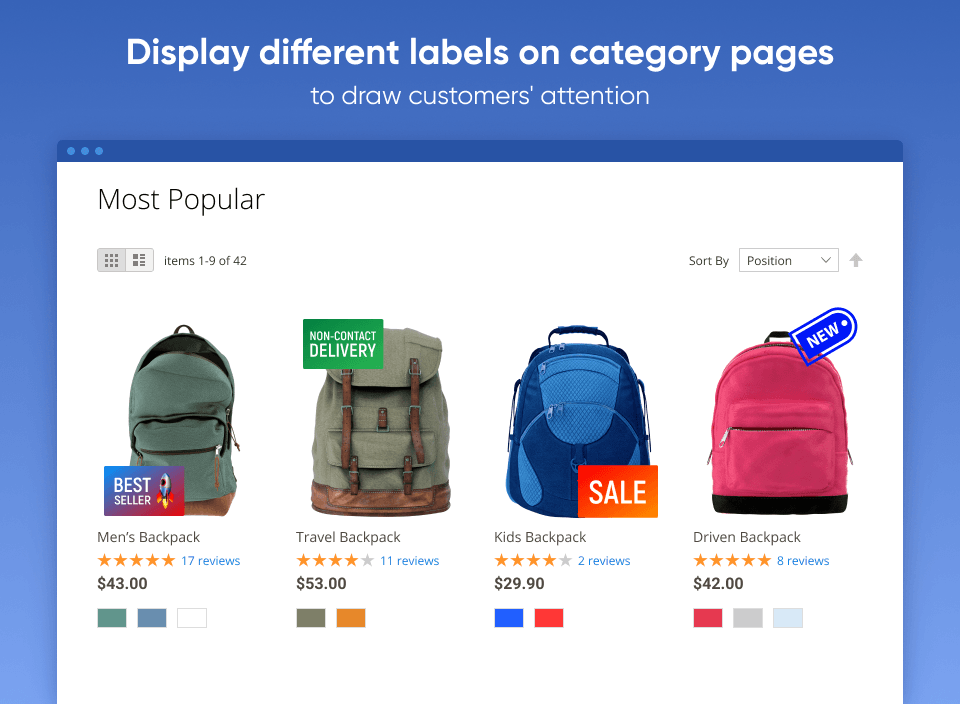Select blue swatch for Kids Backpack
960x704 pixels.
click(509, 618)
